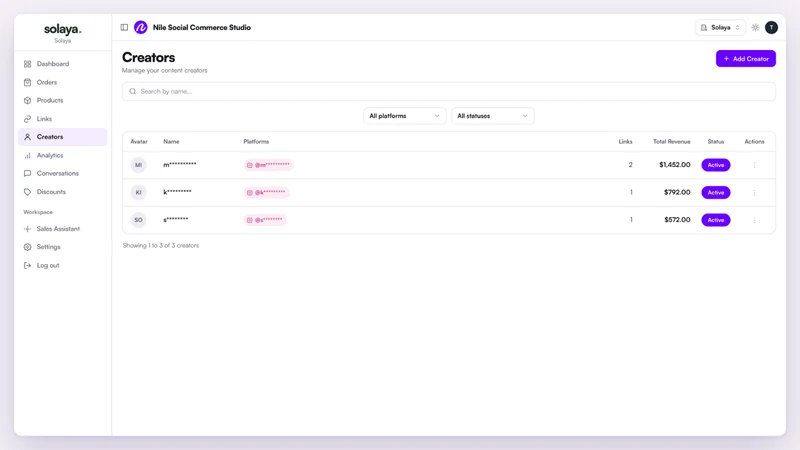Open the Solaya workspace switcher

coord(720,28)
